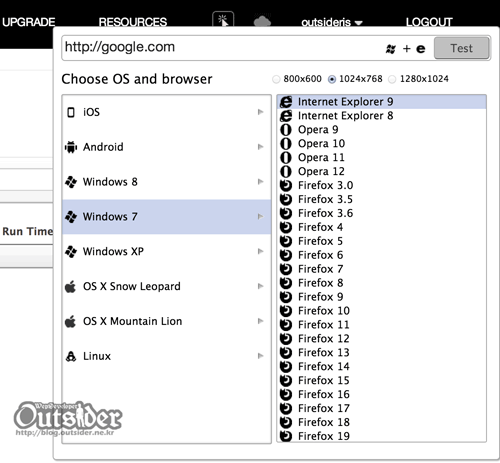This screenshot has width=500, height=463.
Task: Choose Firefox 19 from the browser list
Action: [x=381, y=436]
